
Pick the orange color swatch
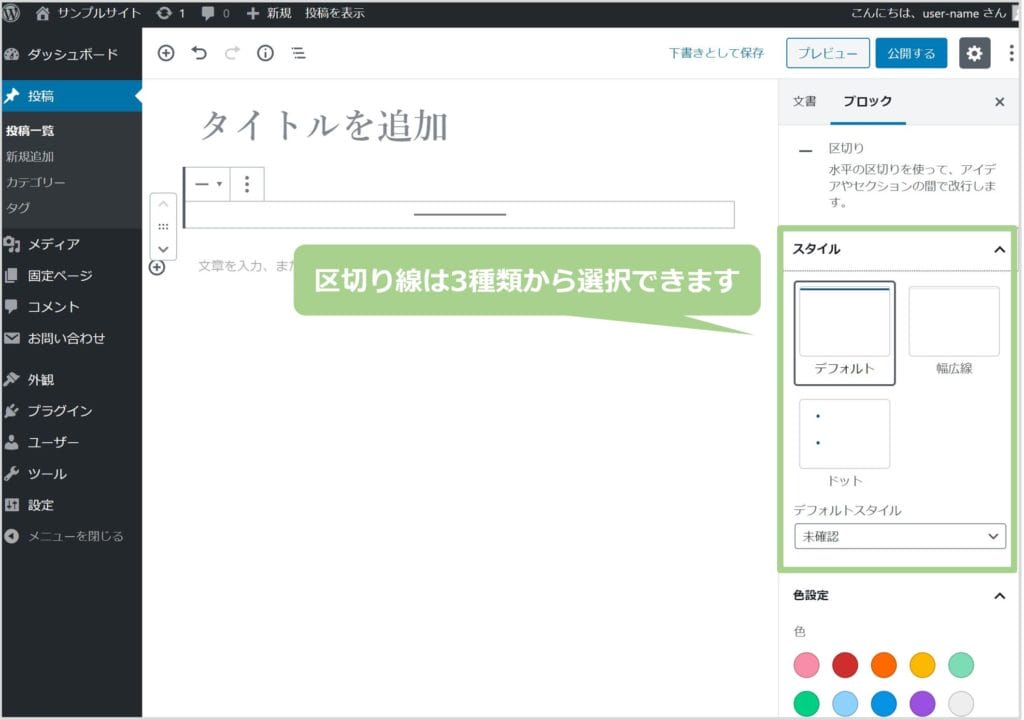pyautogui.click(x=884, y=665)
